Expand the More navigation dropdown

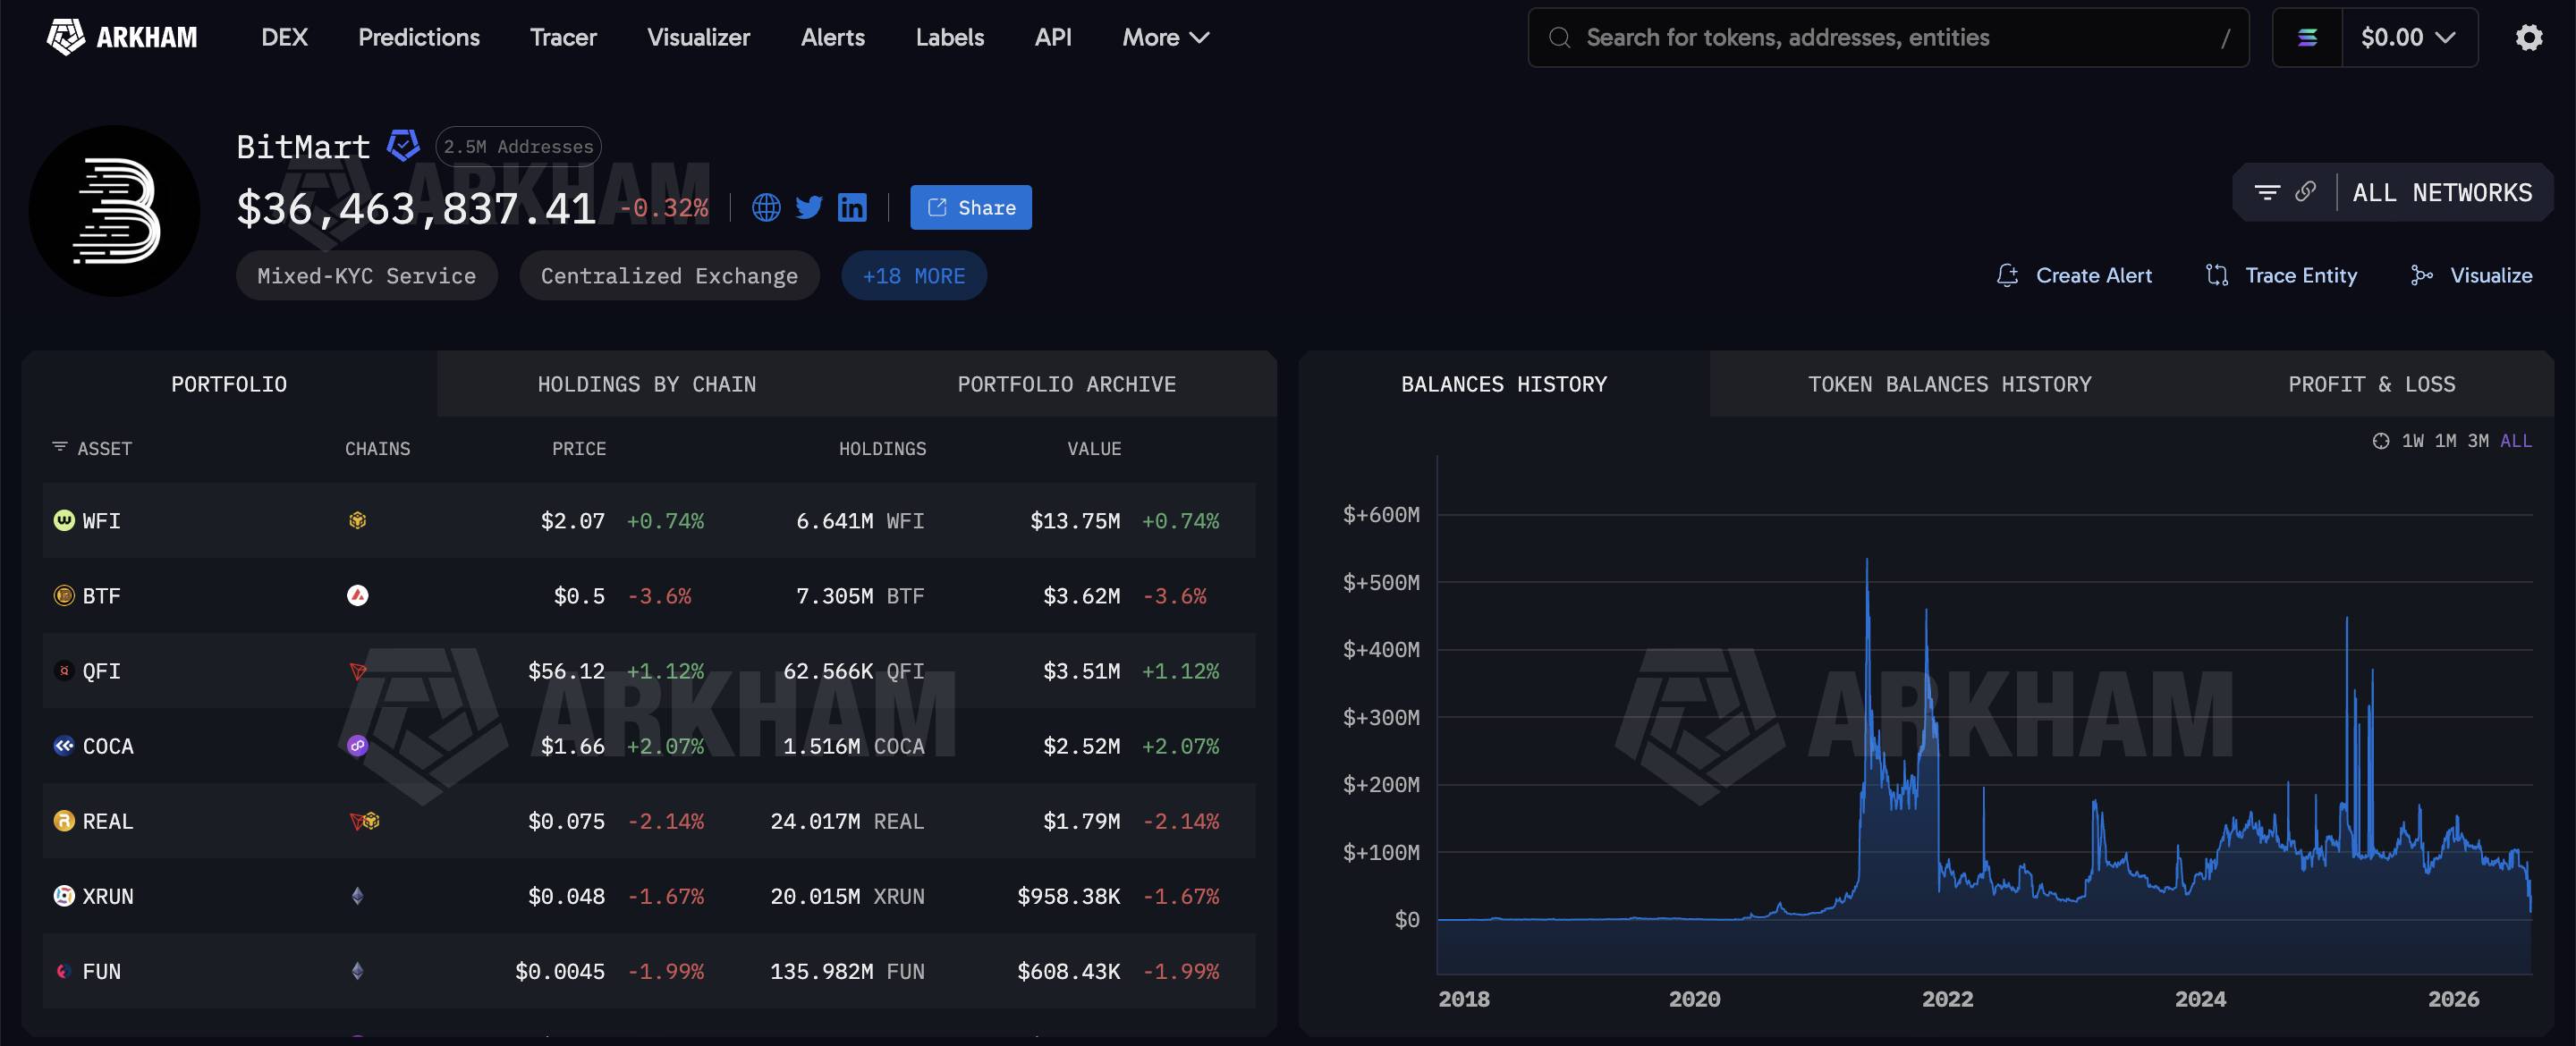pos(1165,38)
